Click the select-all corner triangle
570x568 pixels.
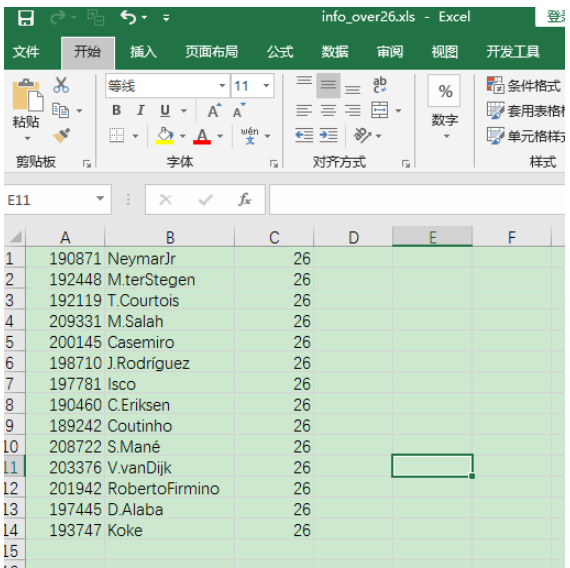click(x=15, y=237)
